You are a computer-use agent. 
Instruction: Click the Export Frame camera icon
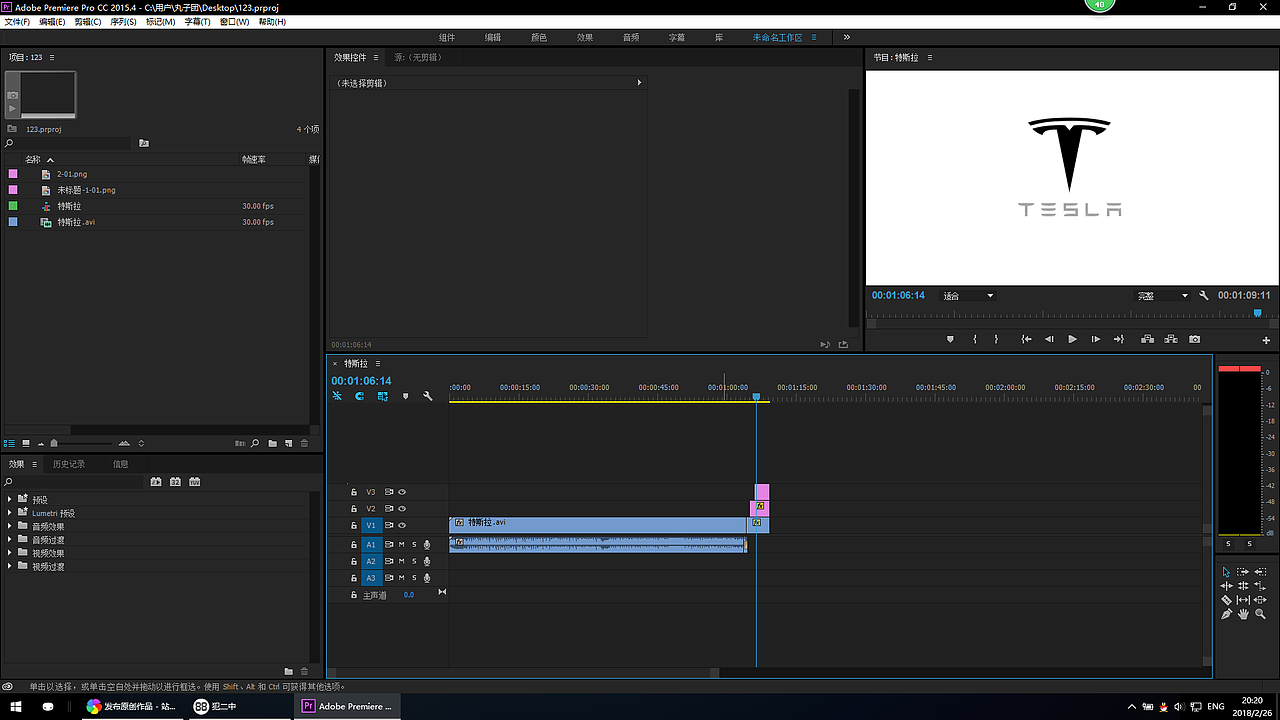pyautogui.click(x=1194, y=339)
